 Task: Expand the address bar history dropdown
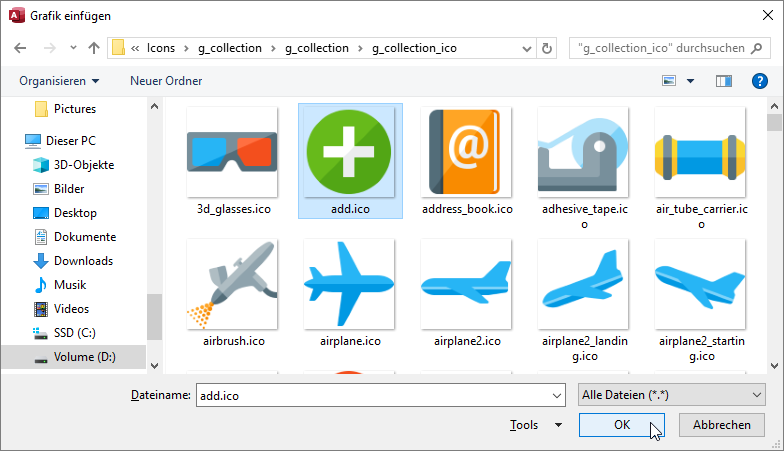526,48
